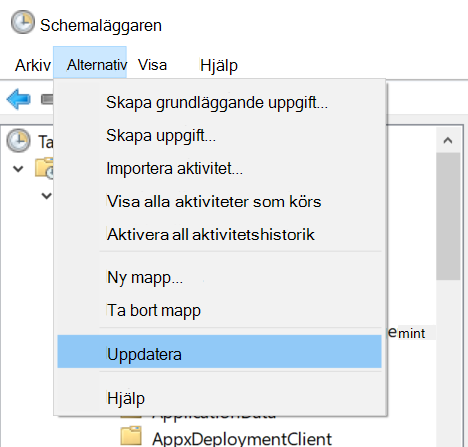Viewport: 468px width, 447px height.
Task: Select Skapa grundläggande uppgift...
Action: [x=220, y=102]
